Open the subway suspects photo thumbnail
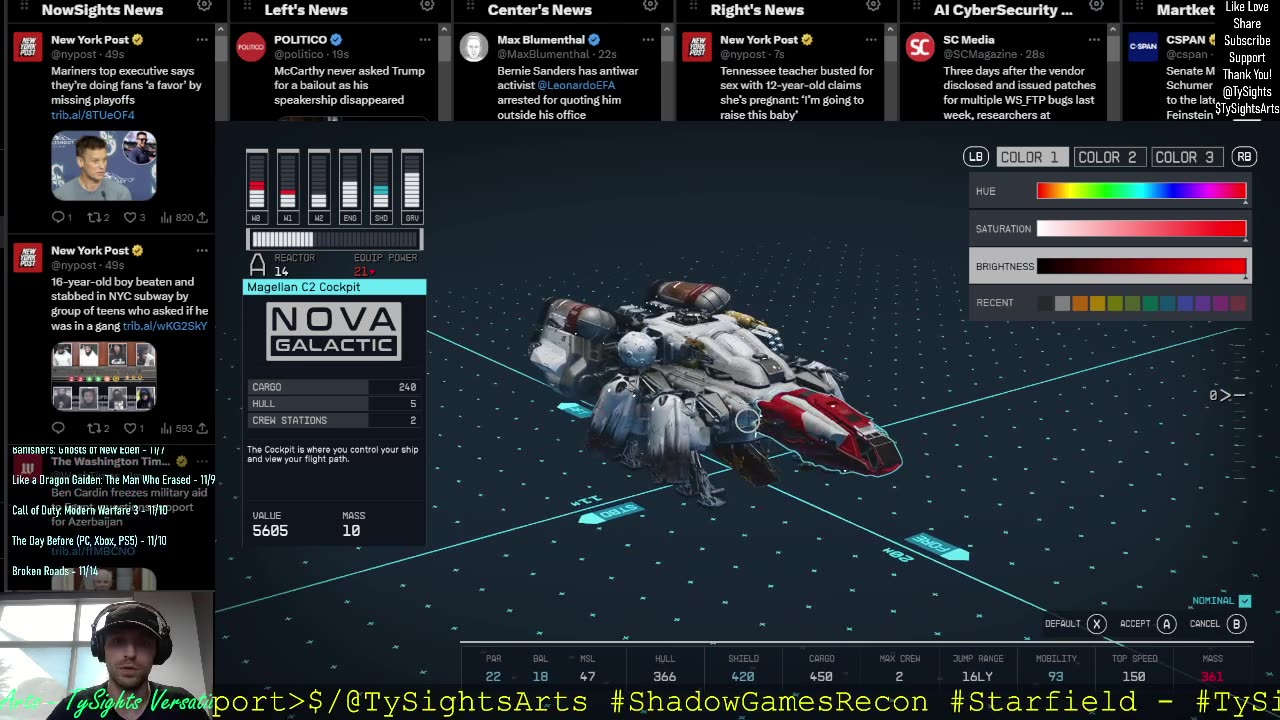Viewport: 1280px width, 720px height. (104, 377)
